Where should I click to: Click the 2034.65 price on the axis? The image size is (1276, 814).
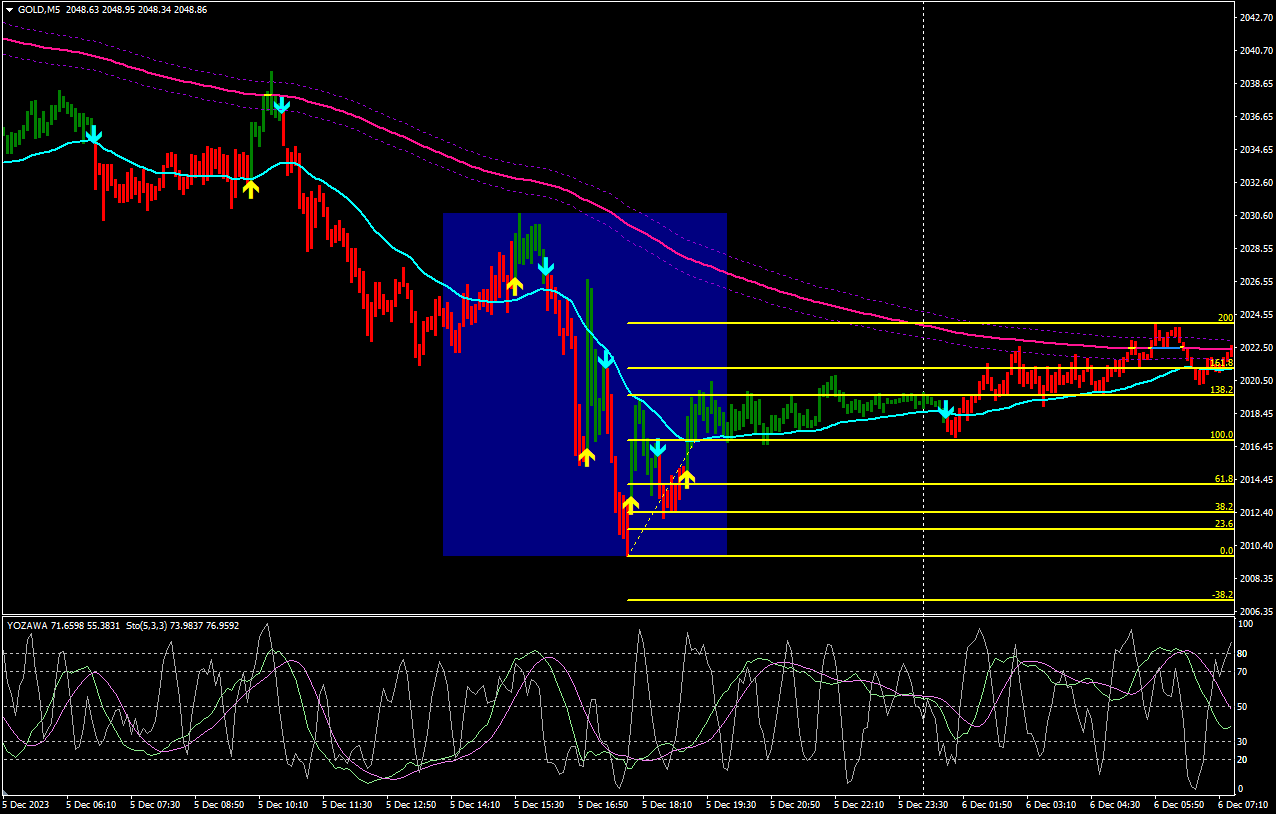(1255, 150)
